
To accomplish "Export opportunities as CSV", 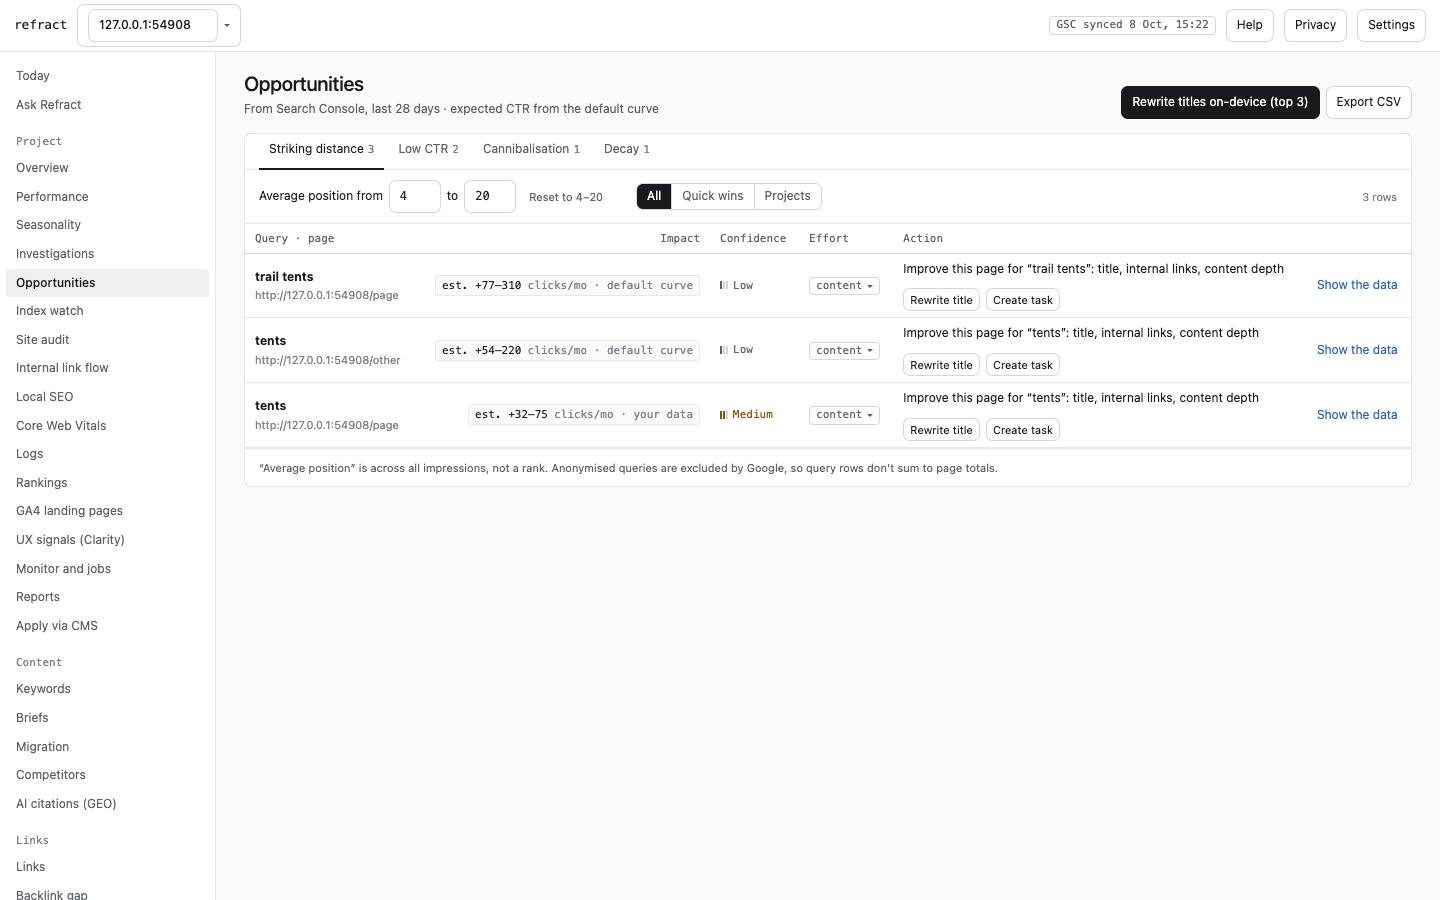I will [x=1368, y=102].
